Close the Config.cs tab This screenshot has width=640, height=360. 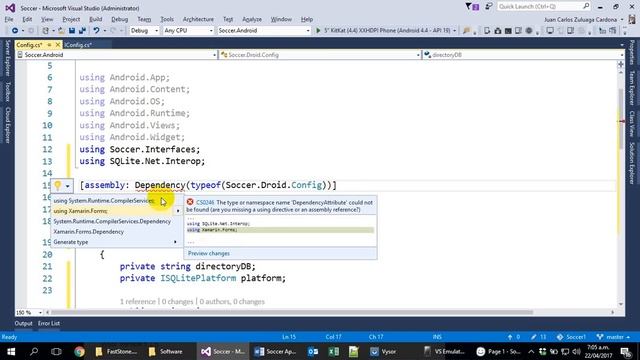point(58,45)
